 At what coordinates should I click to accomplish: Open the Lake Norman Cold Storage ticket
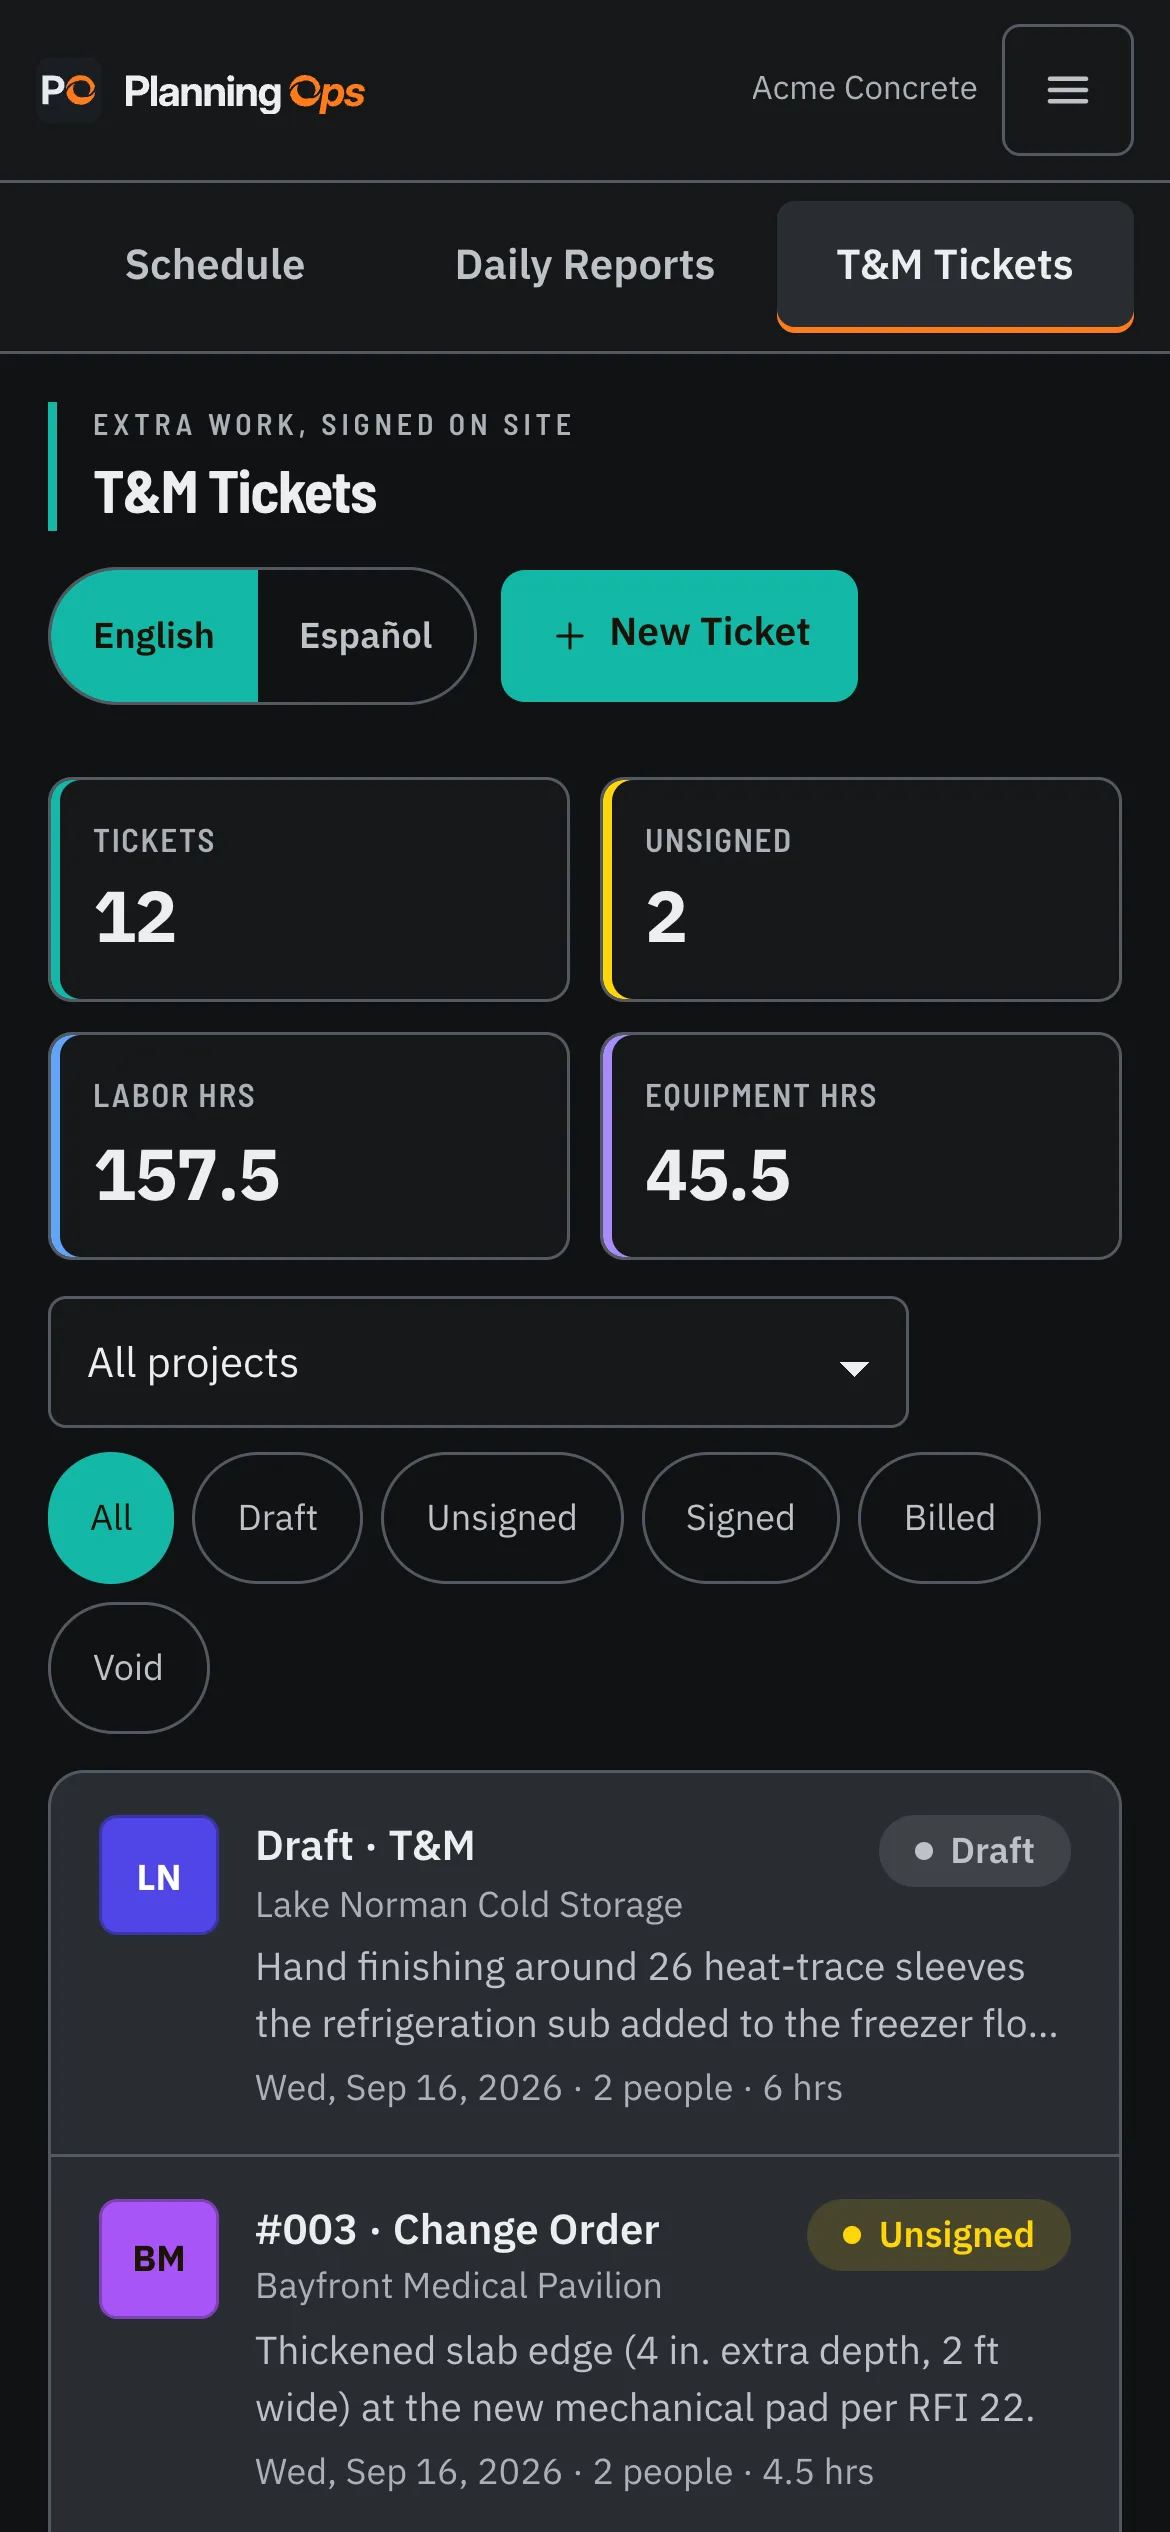585,1963
